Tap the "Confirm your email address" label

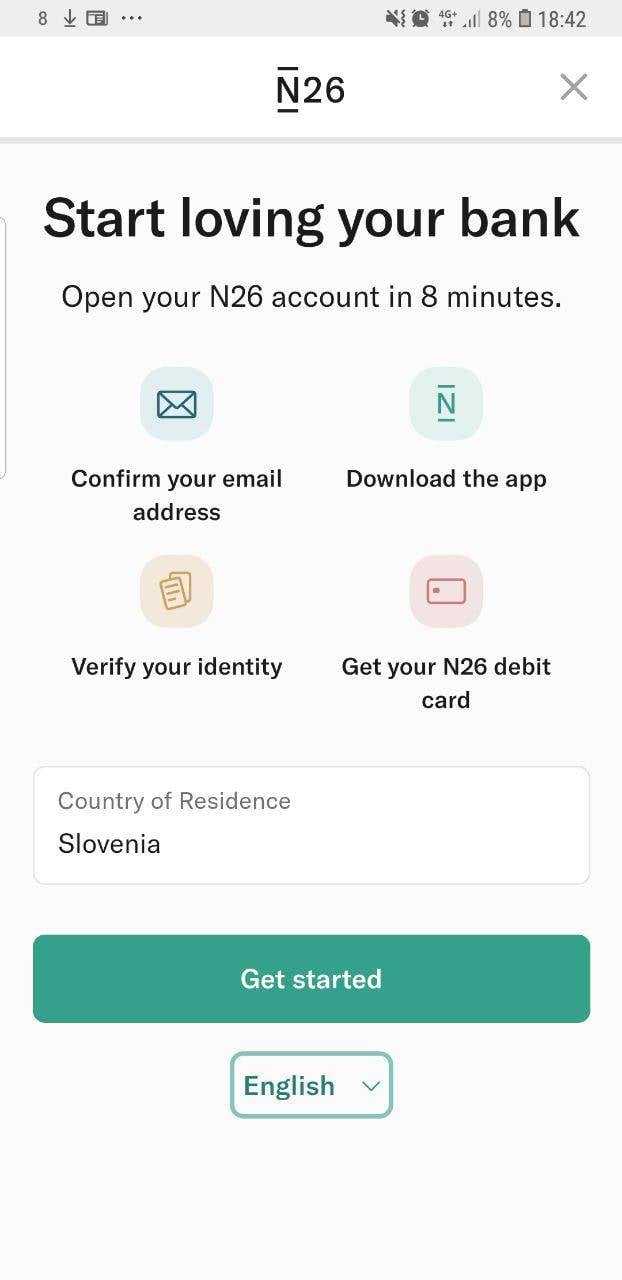point(177,495)
